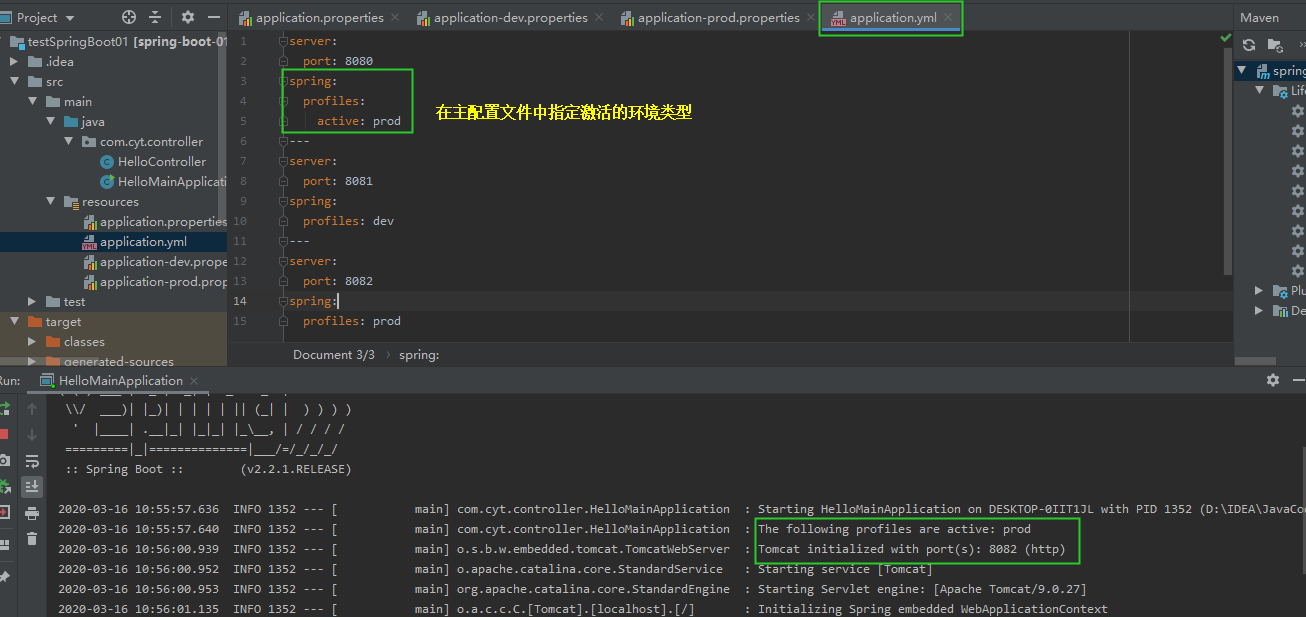Image resolution: width=1306 pixels, height=617 pixels.
Task: Hide the Project tool window
Action: click(214, 17)
